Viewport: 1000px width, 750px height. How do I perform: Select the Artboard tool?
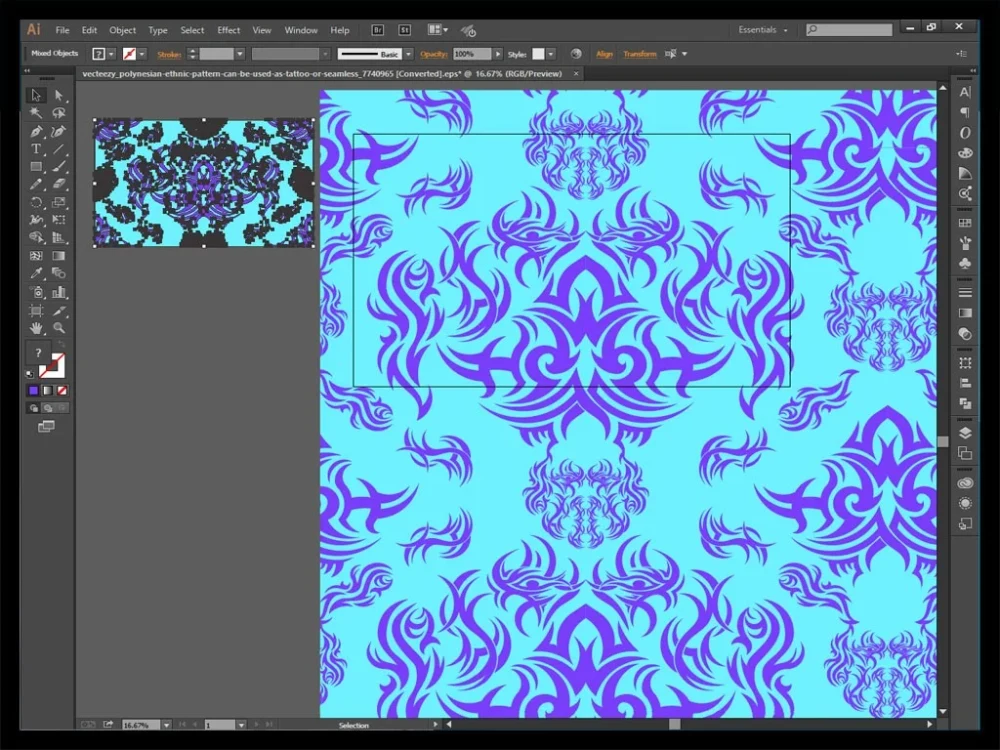tap(36, 311)
